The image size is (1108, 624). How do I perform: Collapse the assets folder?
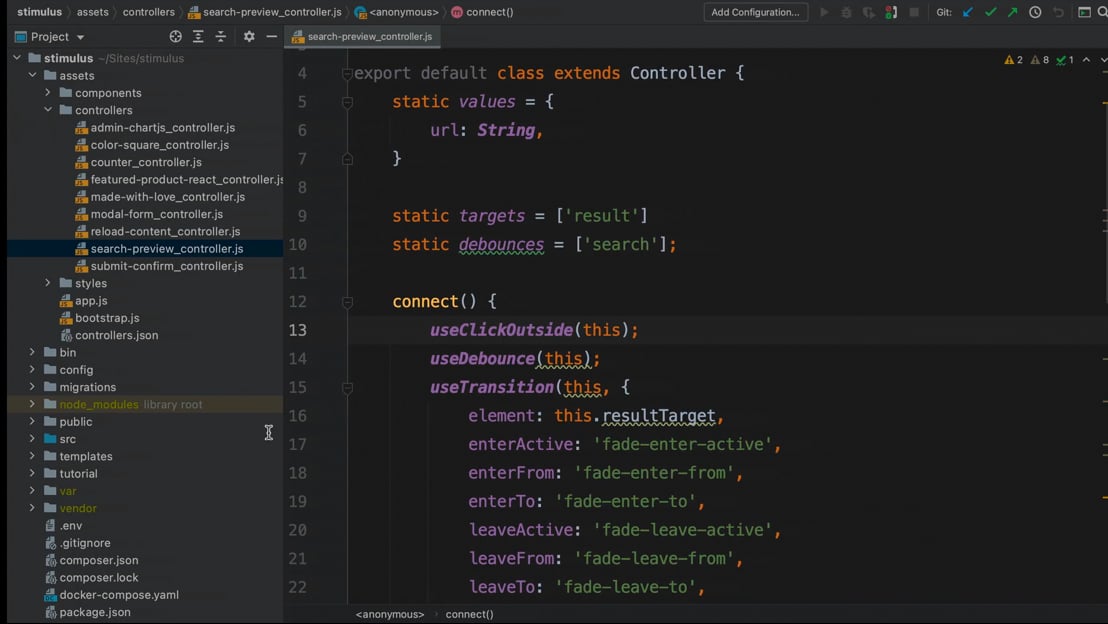click(x=33, y=75)
